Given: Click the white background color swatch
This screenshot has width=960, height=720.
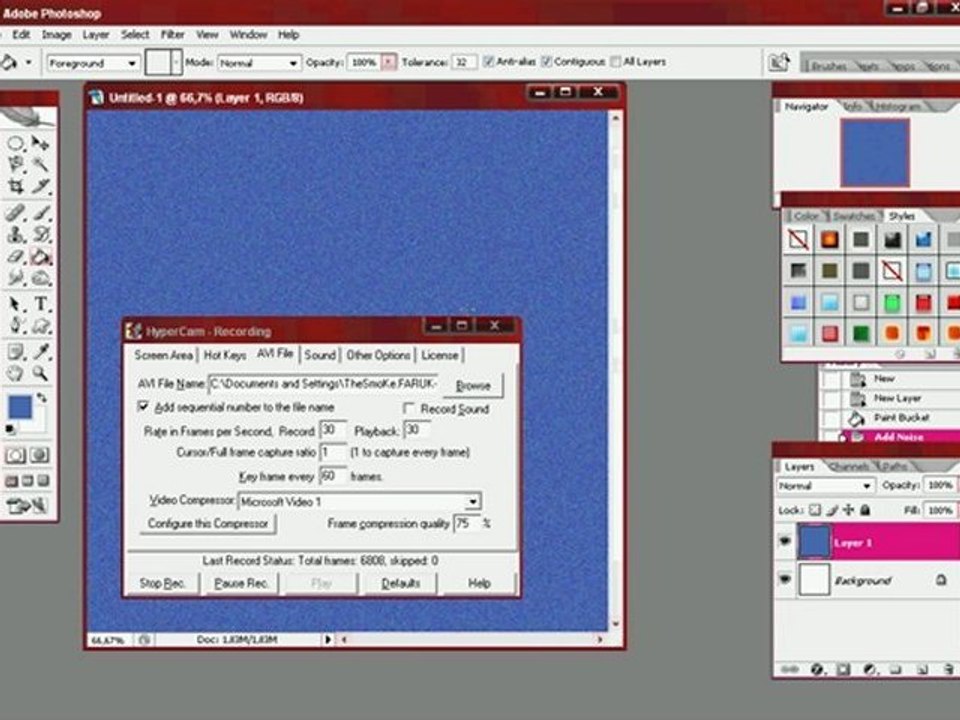Looking at the screenshot, I should [39, 424].
